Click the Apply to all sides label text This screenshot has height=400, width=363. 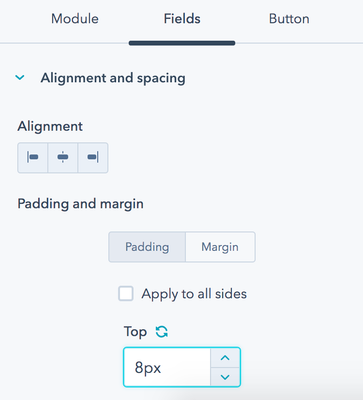[x=194, y=294]
